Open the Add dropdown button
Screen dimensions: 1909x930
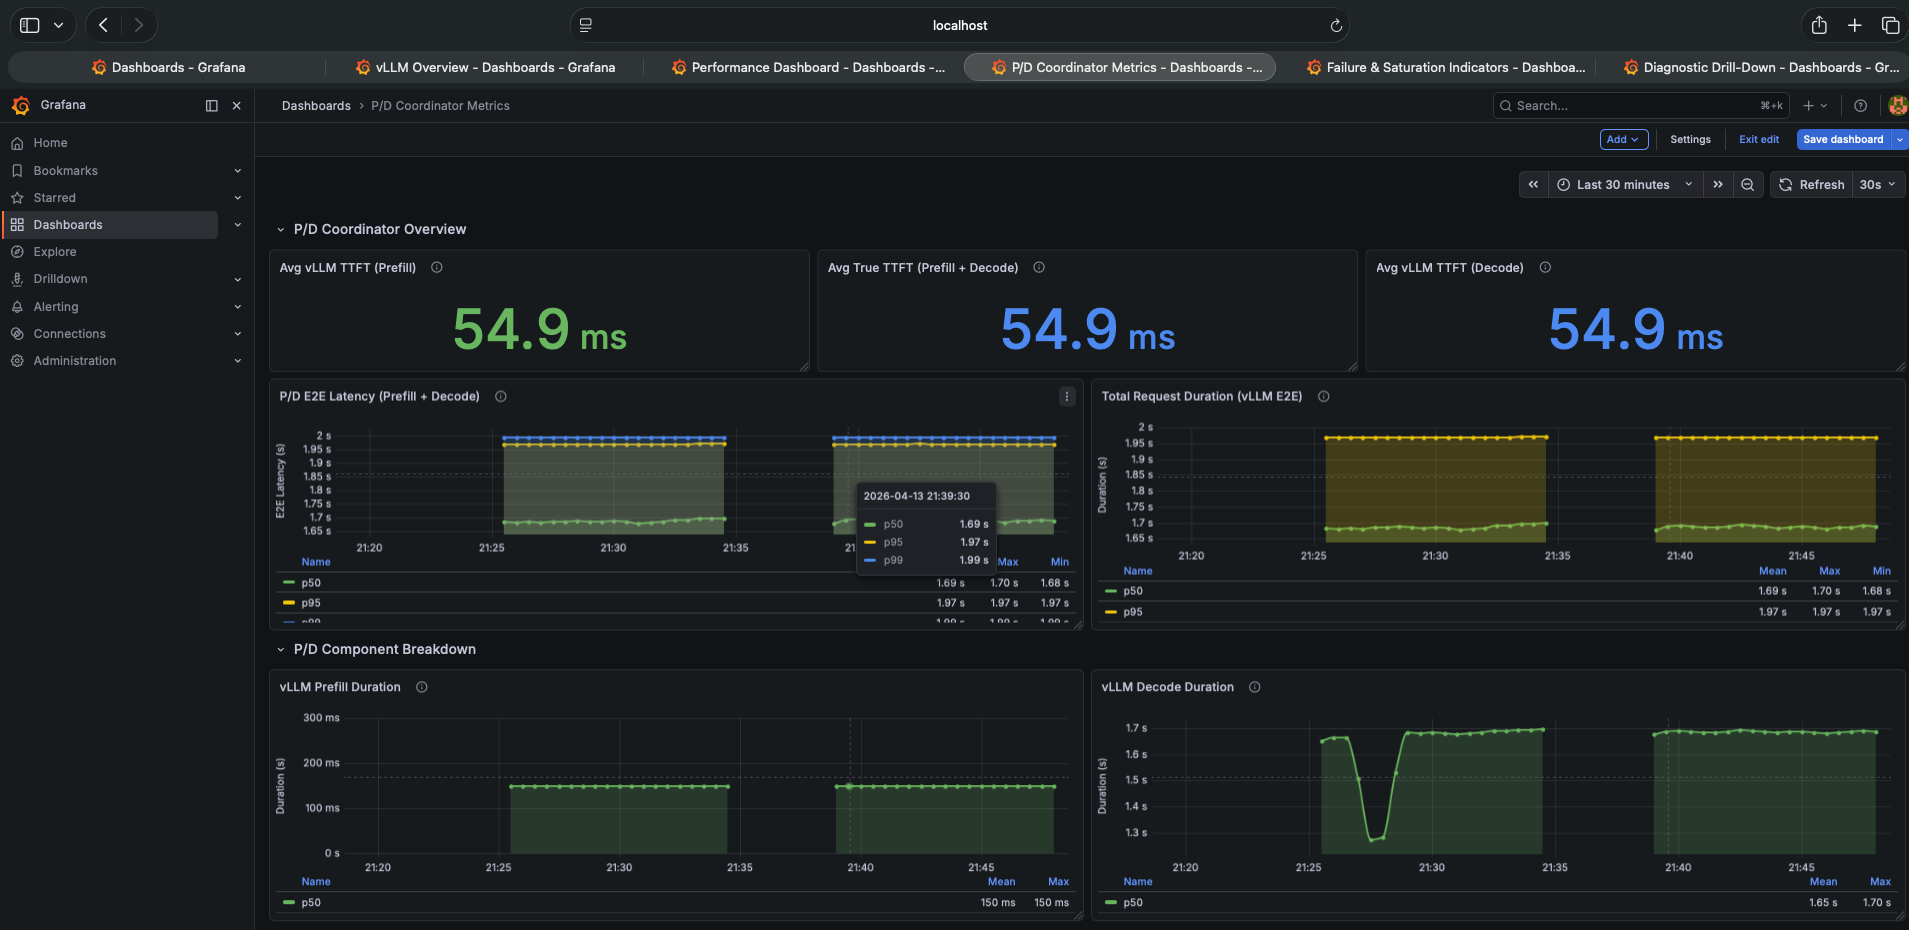[1624, 140]
